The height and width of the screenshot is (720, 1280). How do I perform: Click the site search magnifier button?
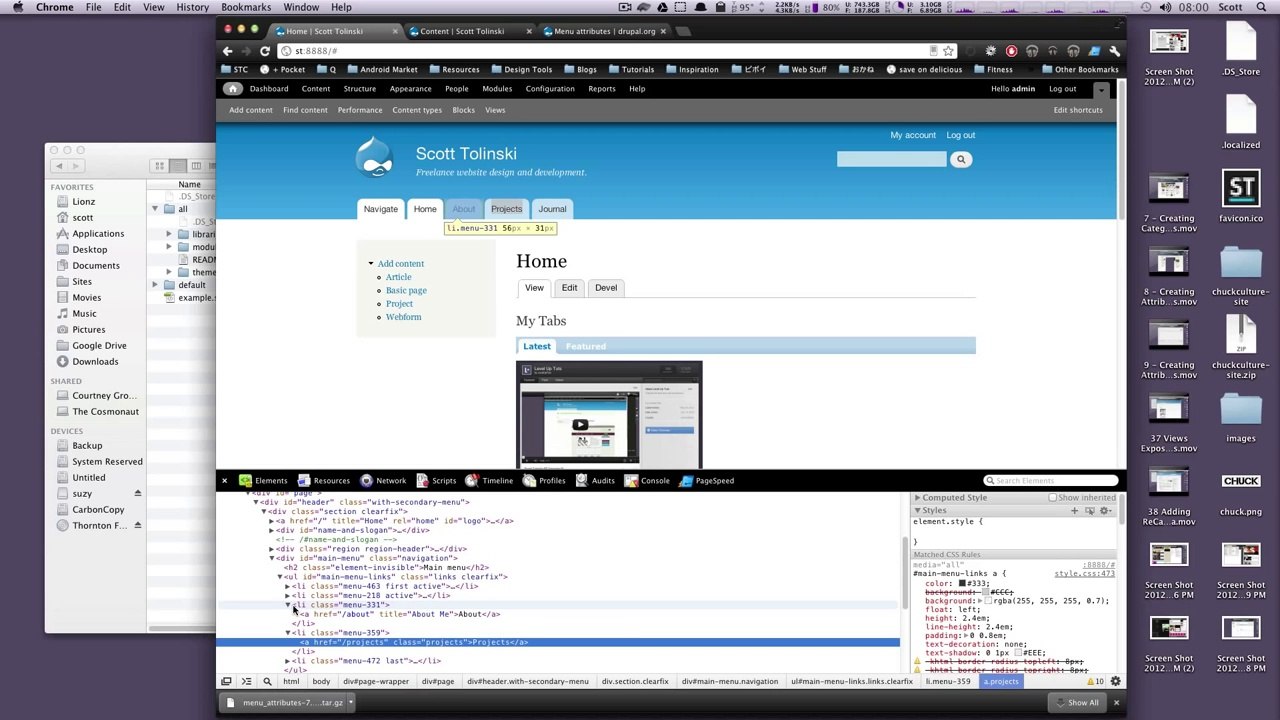(961, 159)
